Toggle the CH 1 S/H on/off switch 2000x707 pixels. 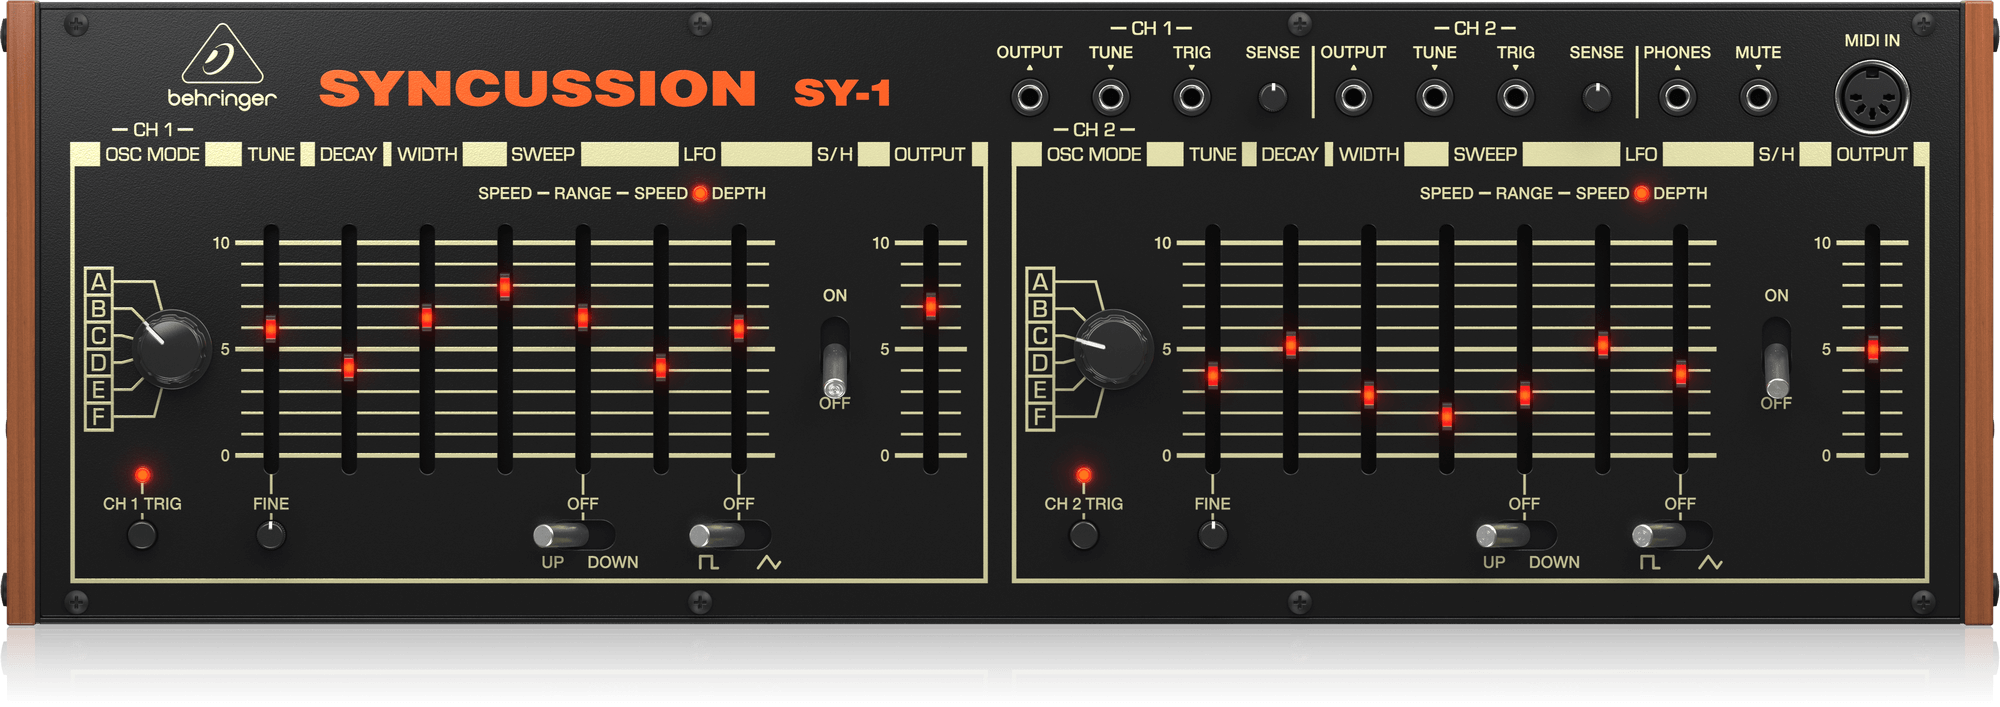[x=834, y=362]
